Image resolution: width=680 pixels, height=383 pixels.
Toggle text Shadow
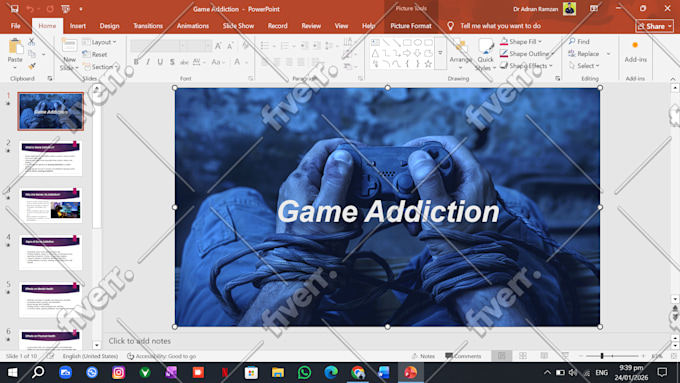172,62
